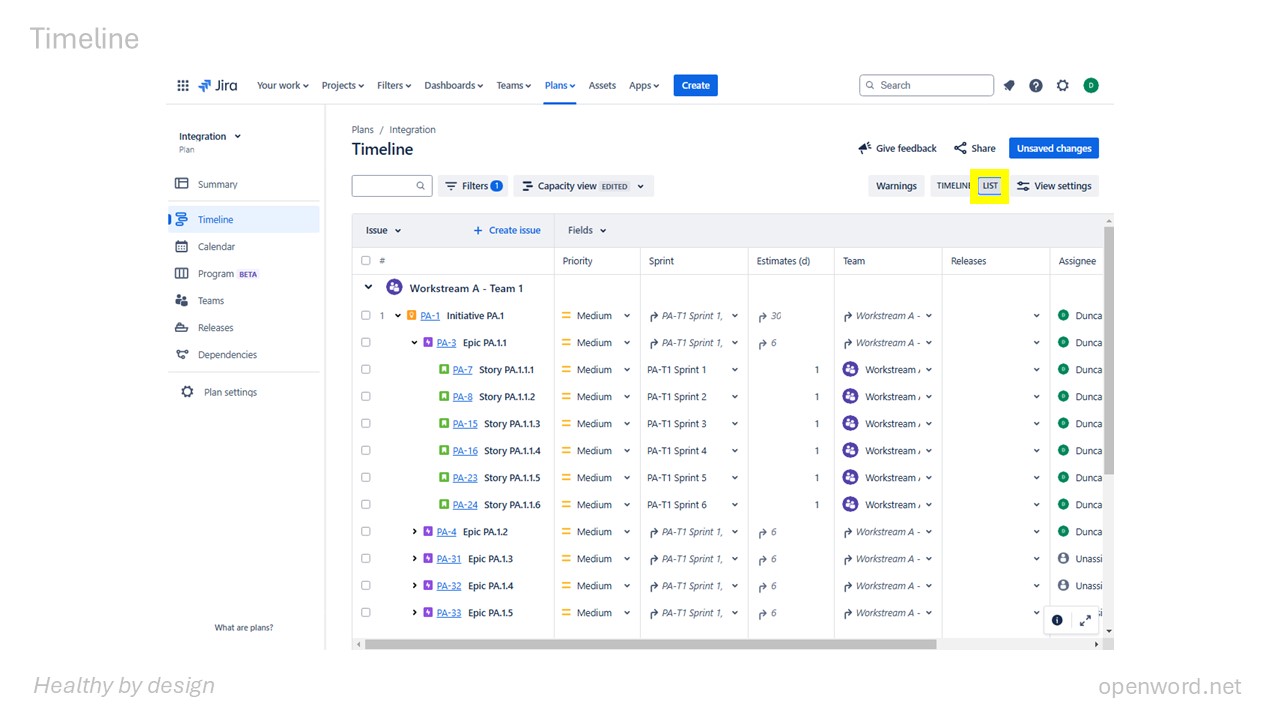The image size is (1280, 720).
Task: Select checkbox for Story PA.1.1.1
Action: tap(366, 370)
